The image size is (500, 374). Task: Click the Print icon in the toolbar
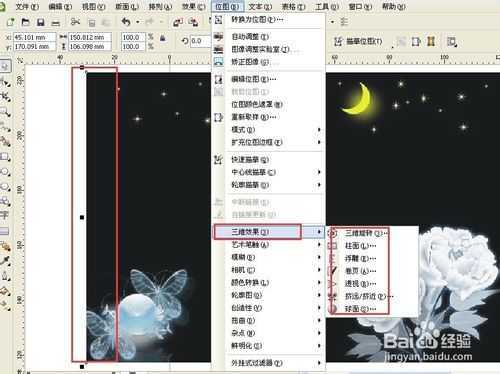point(56,23)
